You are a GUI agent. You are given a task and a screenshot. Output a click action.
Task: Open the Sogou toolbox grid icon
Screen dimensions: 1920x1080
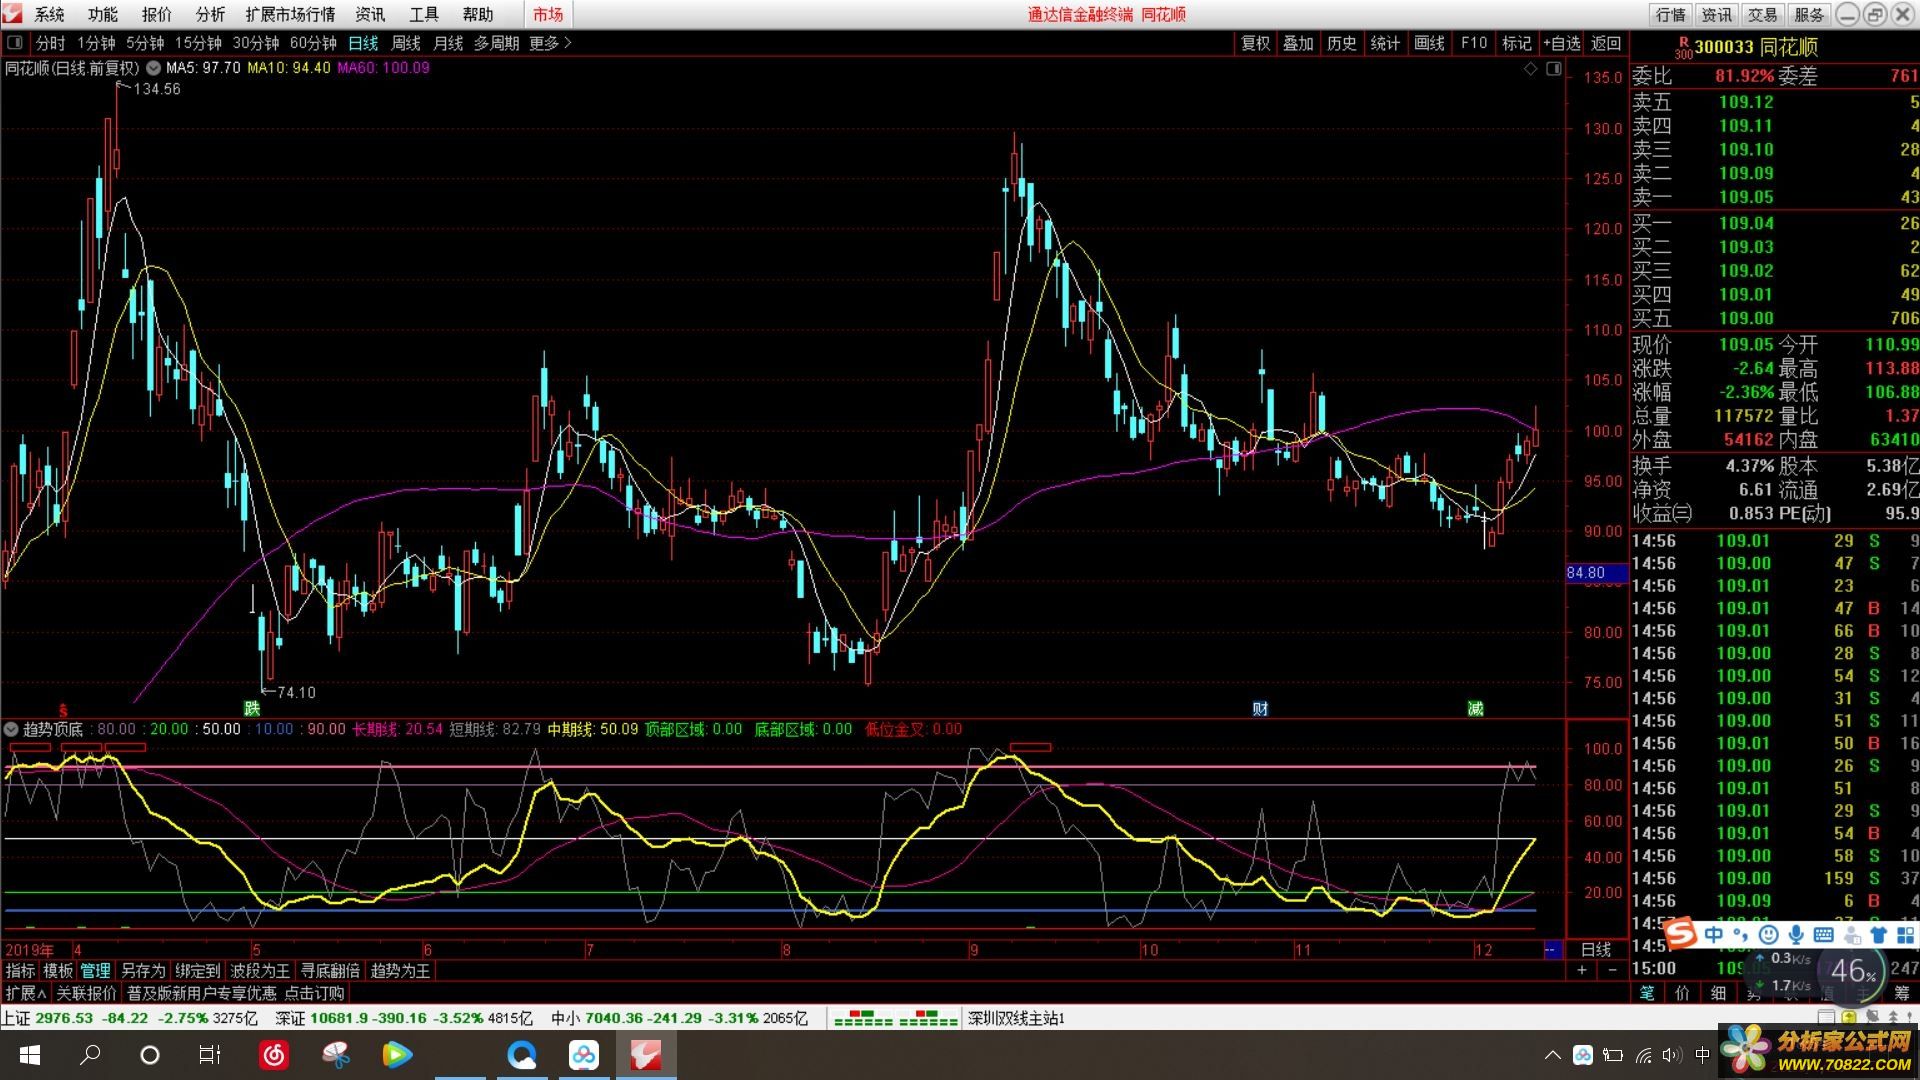coord(1904,935)
